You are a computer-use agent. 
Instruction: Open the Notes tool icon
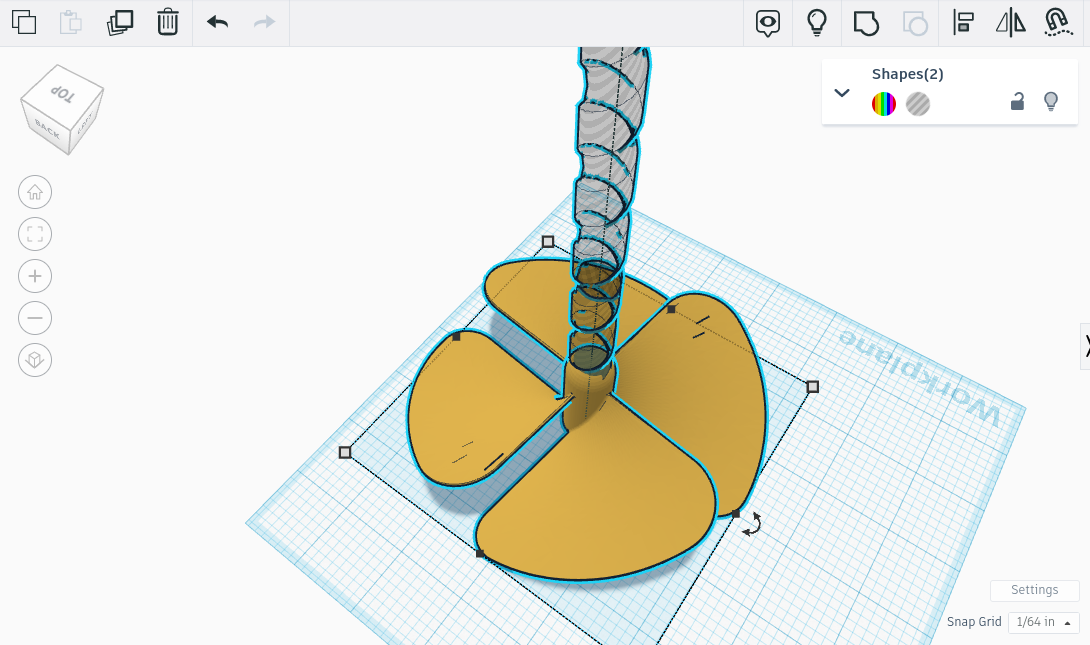(767, 23)
